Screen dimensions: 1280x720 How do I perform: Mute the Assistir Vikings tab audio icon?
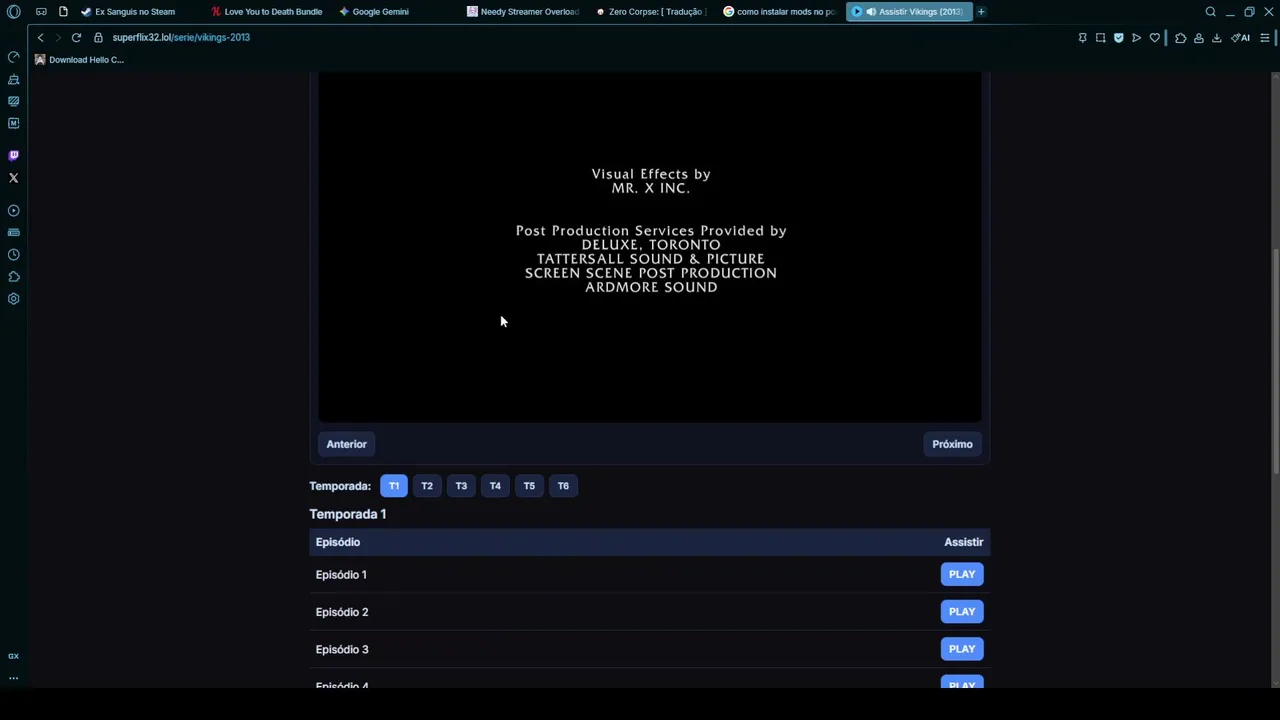click(871, 12)
